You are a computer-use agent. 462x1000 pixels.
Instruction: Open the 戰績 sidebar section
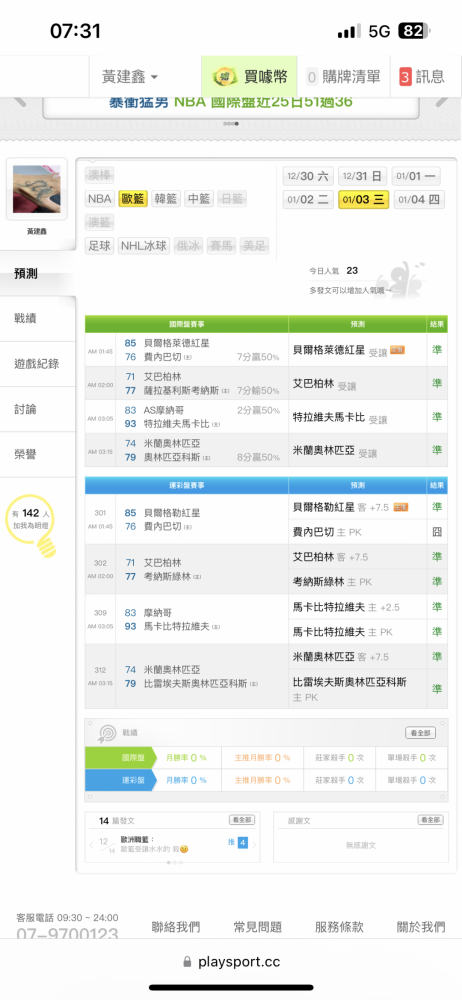(37, 318)
